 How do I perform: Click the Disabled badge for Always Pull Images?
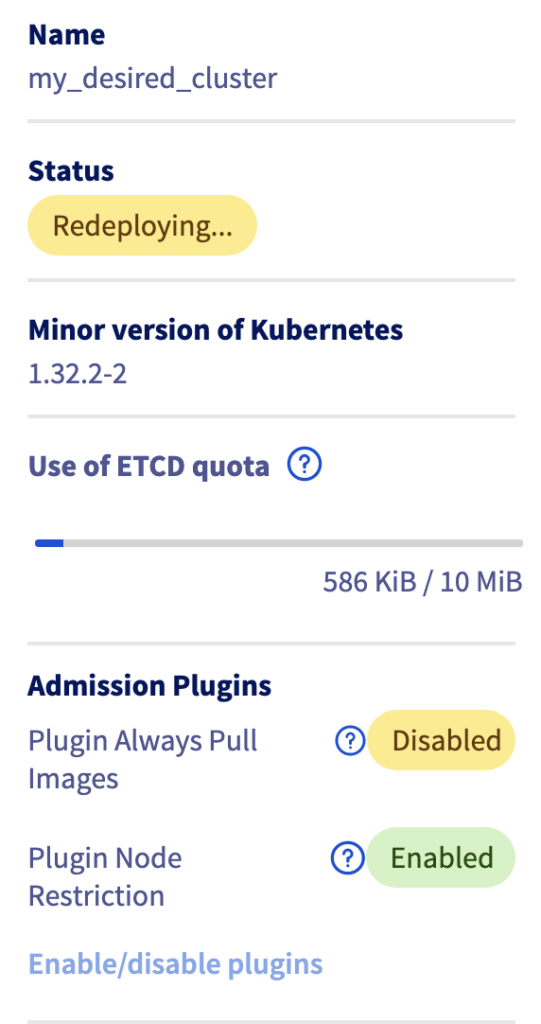[441, 740]
